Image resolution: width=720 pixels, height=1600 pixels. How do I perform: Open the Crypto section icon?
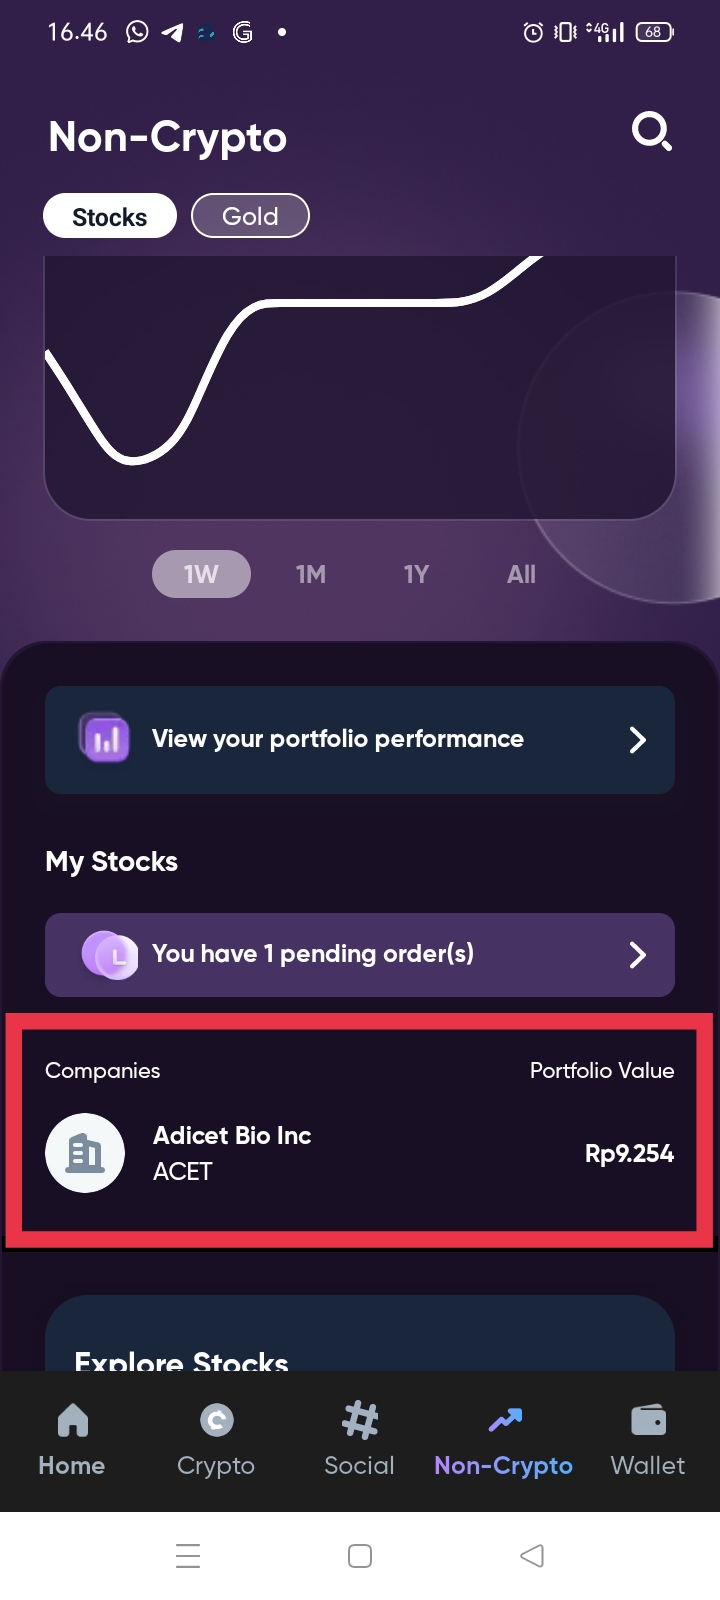click(216, 1420)
